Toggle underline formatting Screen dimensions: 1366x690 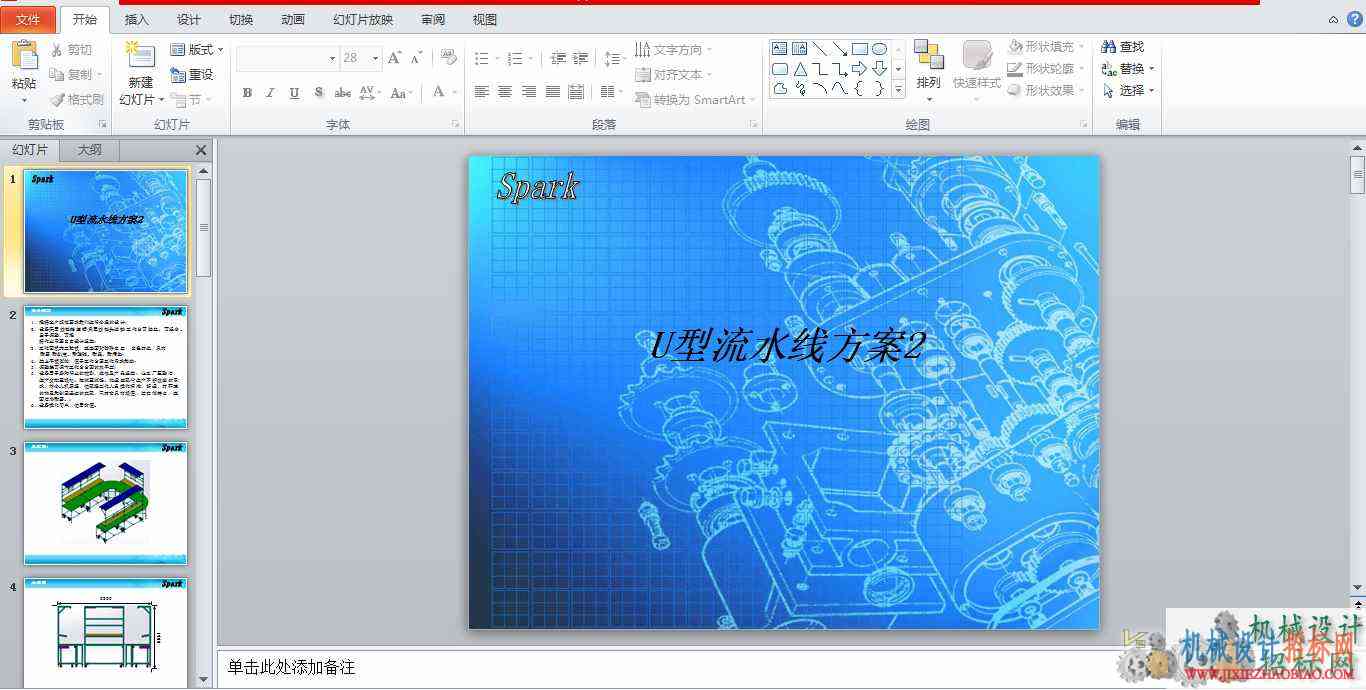point(294,93)
